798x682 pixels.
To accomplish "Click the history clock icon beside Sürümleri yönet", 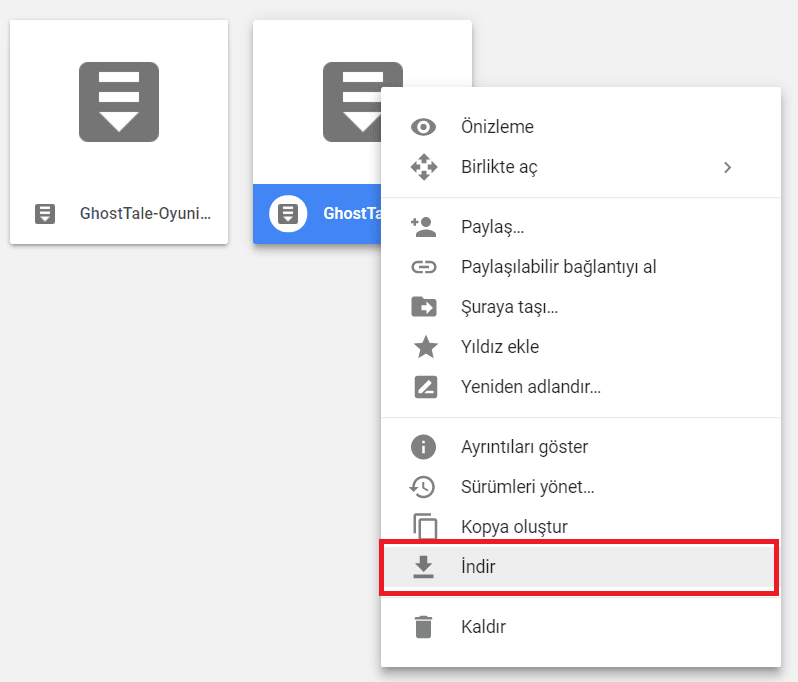I will point(422,487).
